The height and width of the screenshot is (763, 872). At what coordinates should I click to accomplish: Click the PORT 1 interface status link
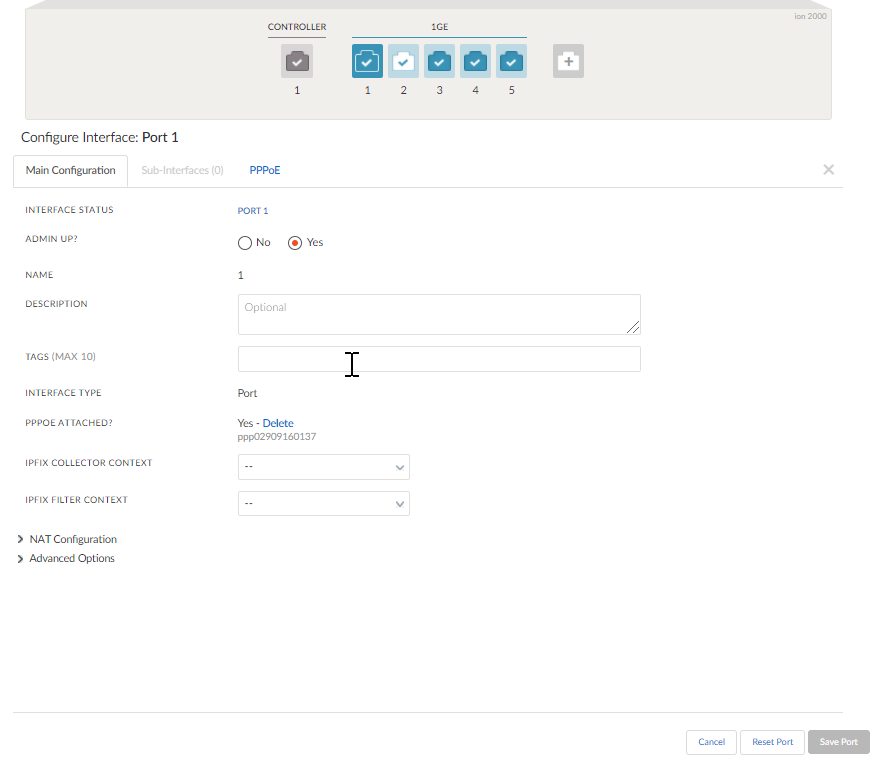point(252,211)
